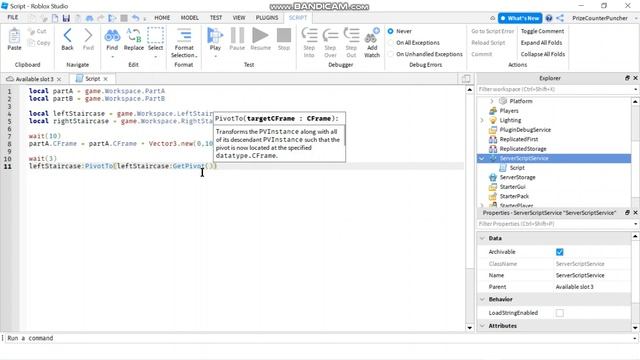Click the Copy icon in Clipboard group
The height and width of the screenshot is (360, 640).
(31, 42)
